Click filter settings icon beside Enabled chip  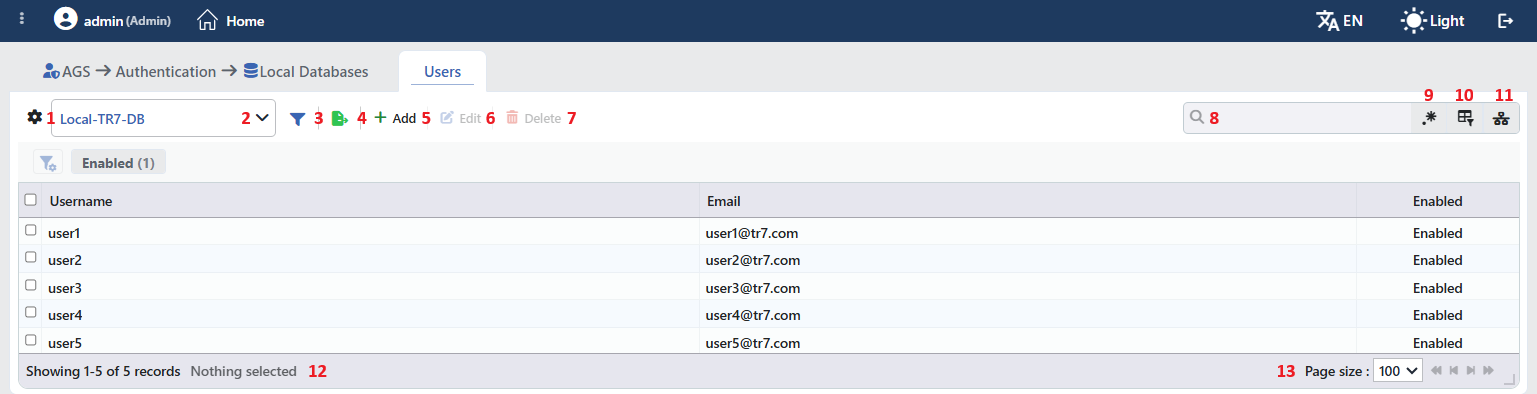click(48, 163)
